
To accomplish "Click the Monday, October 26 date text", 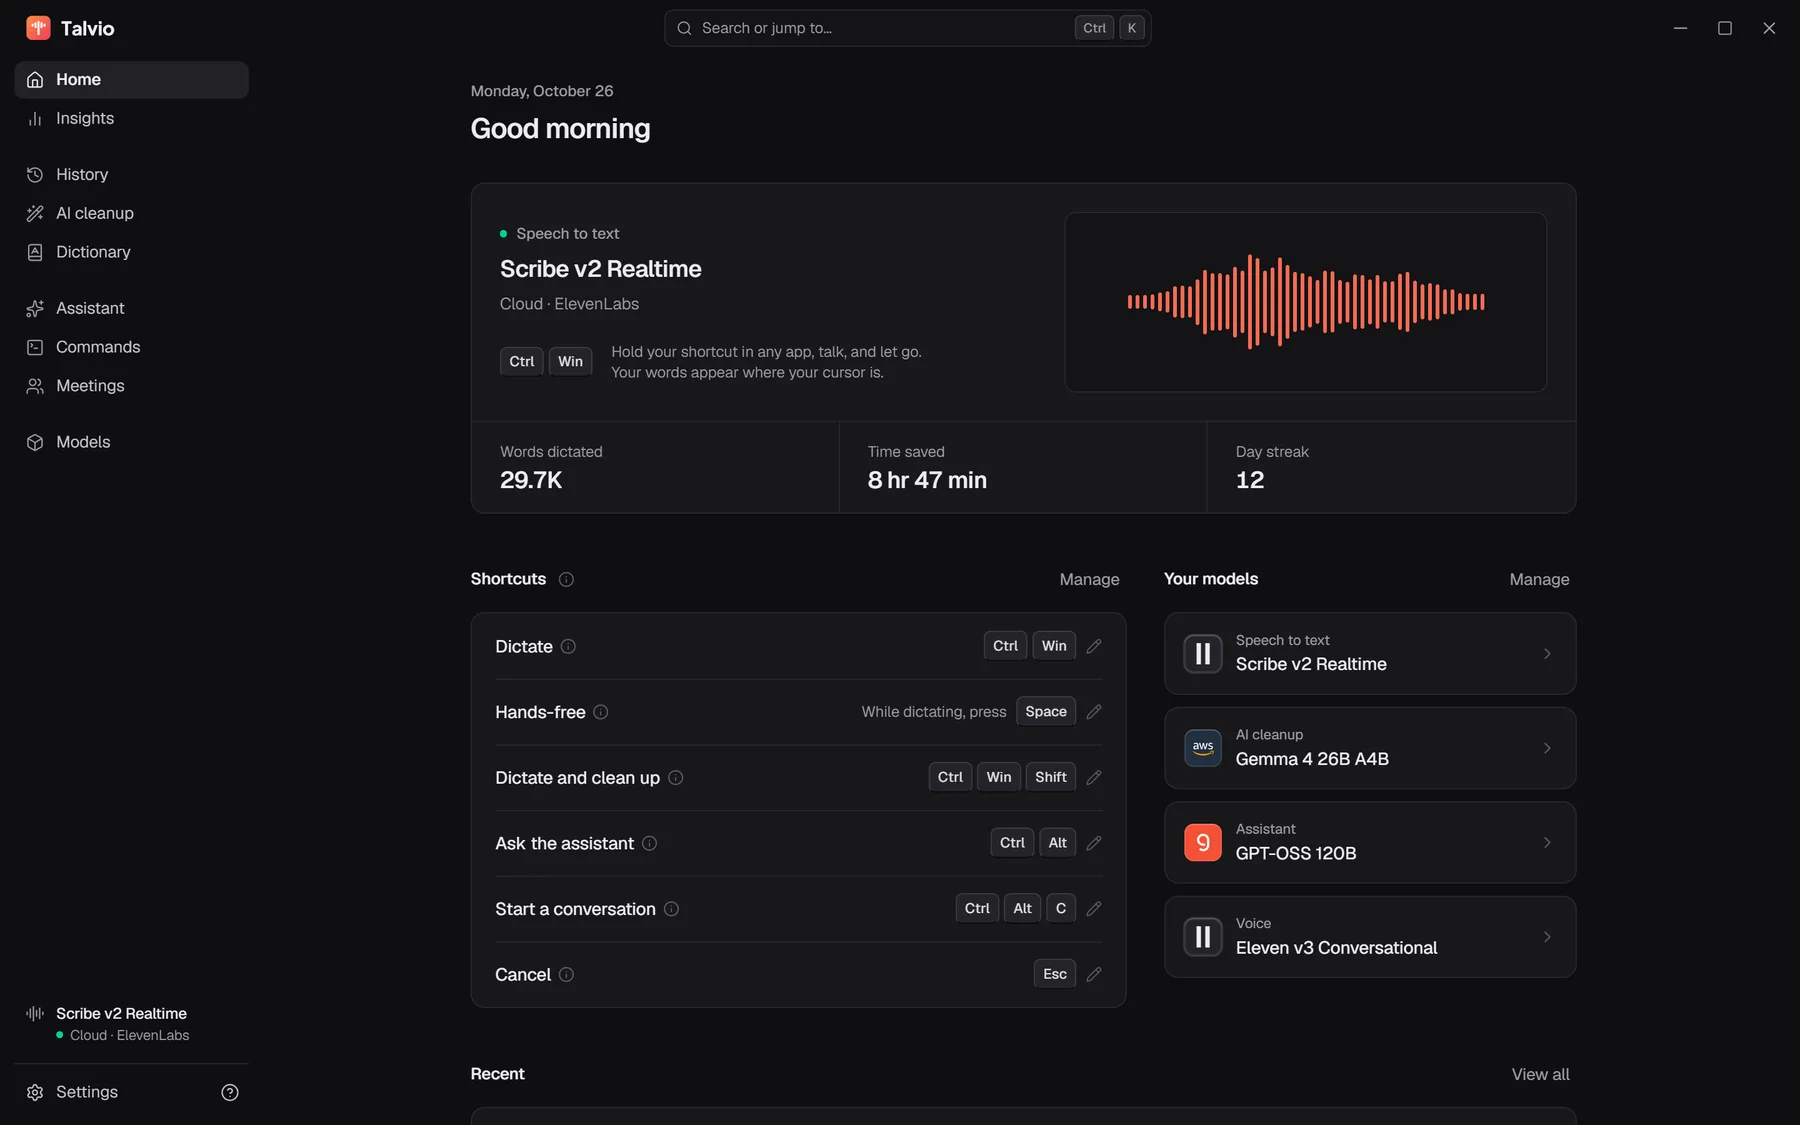I will (542, 91).
